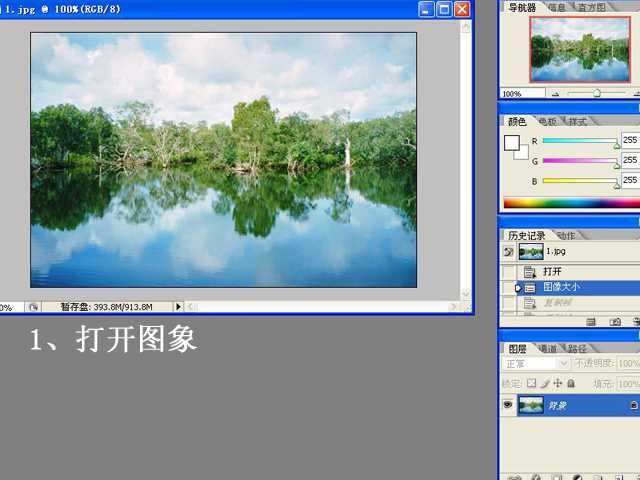Screen dimensions: 640x480
Task: Open the 样式 (Styles) tab
Action: pos(578,121)
